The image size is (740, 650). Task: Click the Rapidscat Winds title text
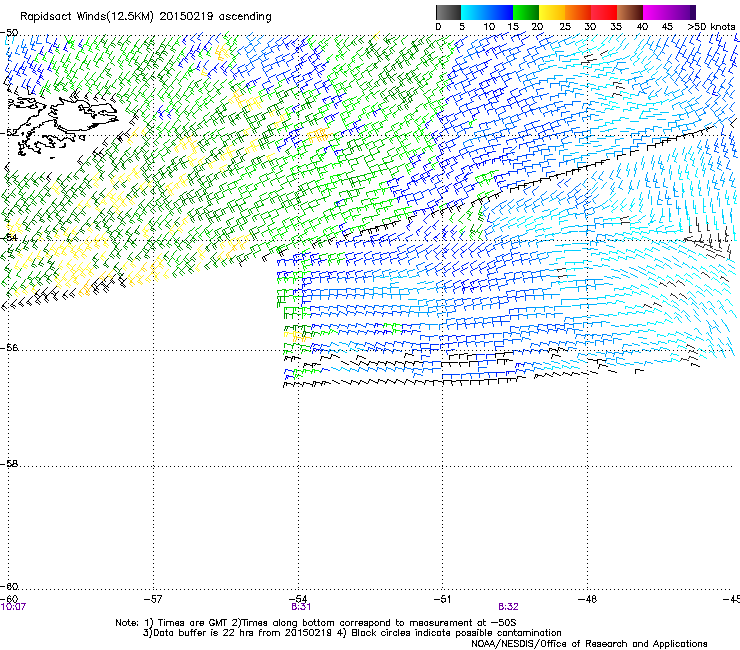[x=146, y=17]
